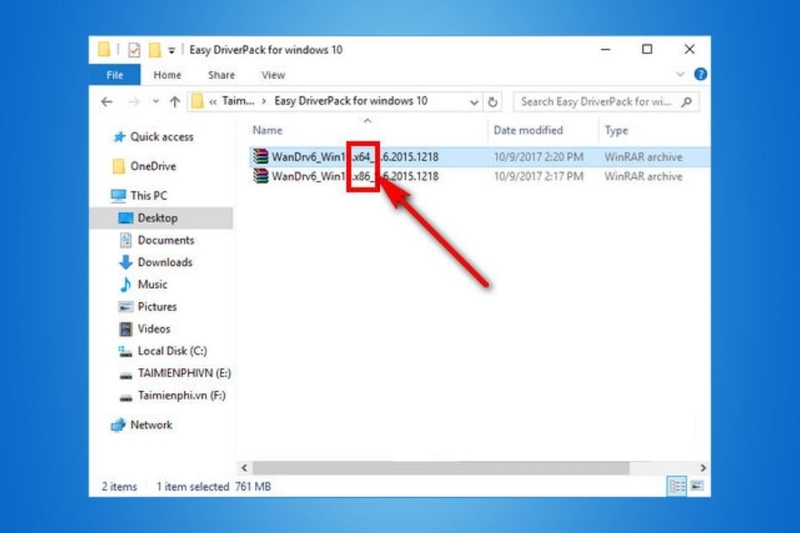Select Quick access in navigation pane
This screenshot has width=800, height=533.
pos(162,137)
